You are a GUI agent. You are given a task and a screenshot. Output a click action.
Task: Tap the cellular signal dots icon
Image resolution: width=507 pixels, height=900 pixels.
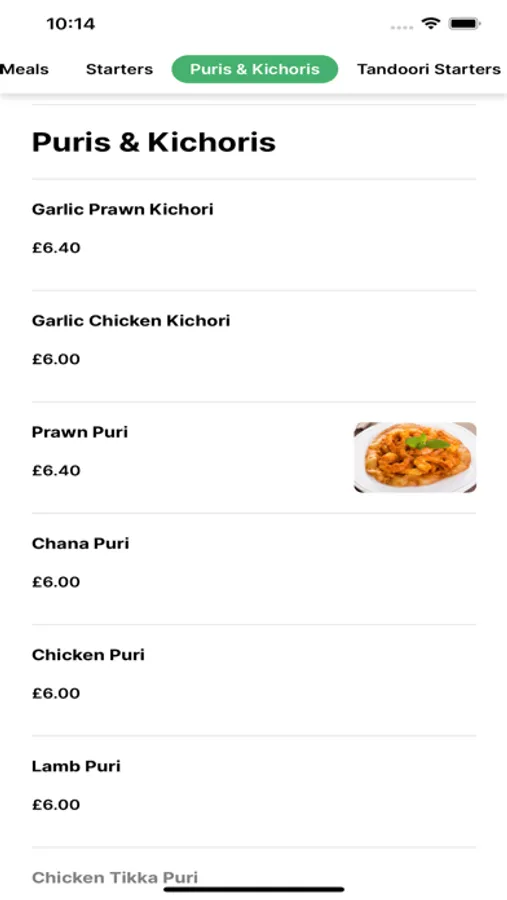coord(402,27)
